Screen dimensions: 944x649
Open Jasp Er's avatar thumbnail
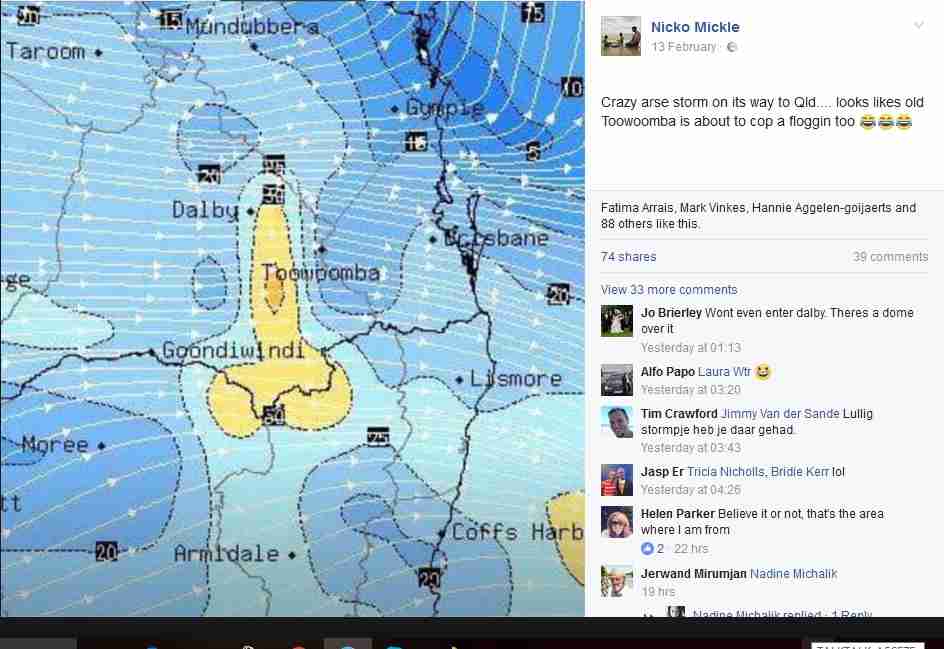[x=616, y=480]
